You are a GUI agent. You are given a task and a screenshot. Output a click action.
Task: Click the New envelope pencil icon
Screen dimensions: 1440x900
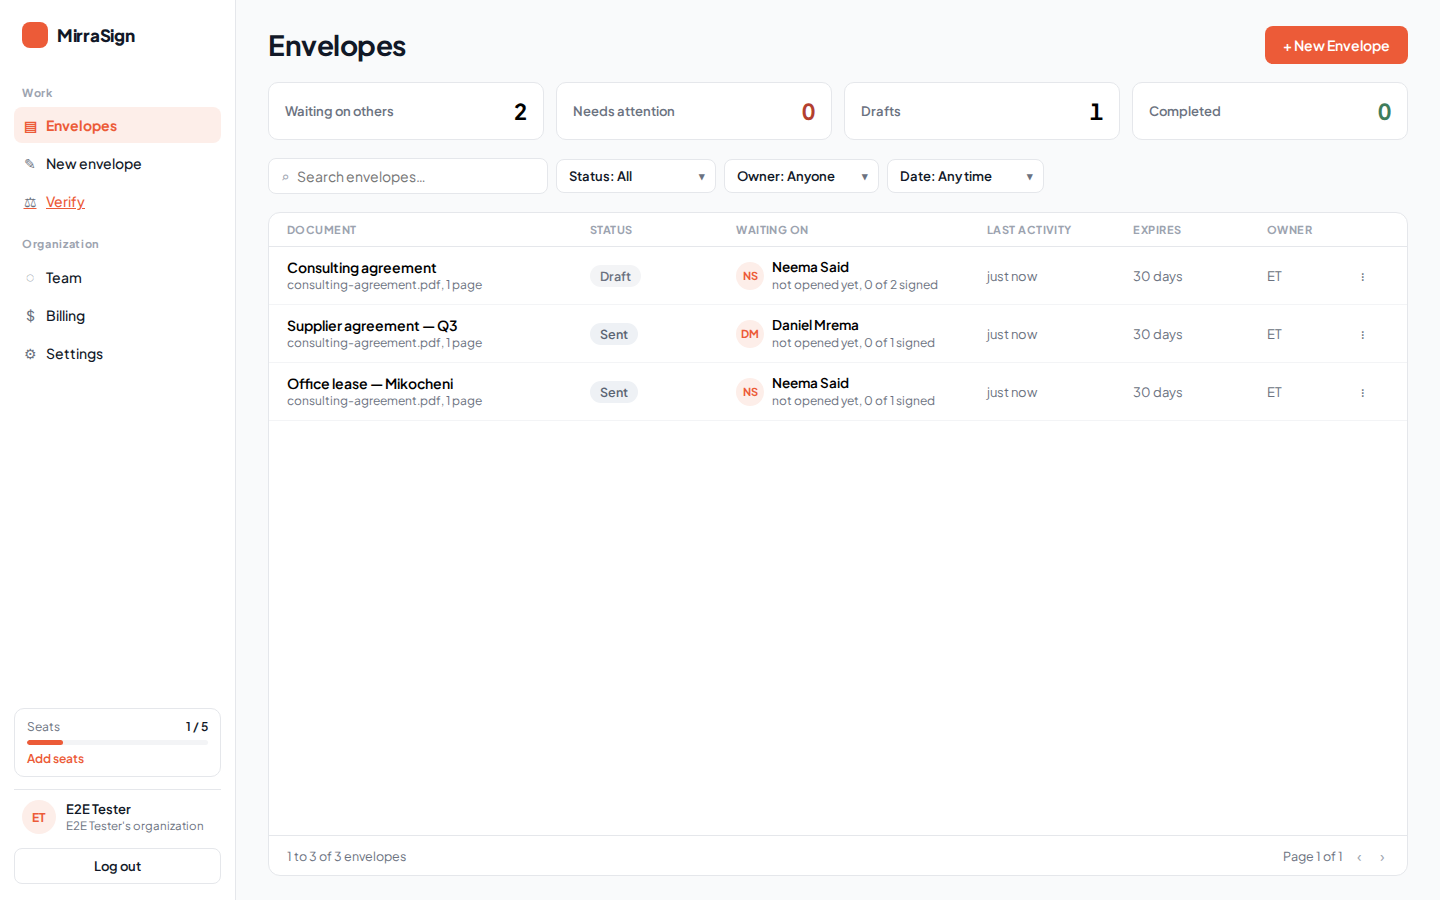click(x=30, y=164)
